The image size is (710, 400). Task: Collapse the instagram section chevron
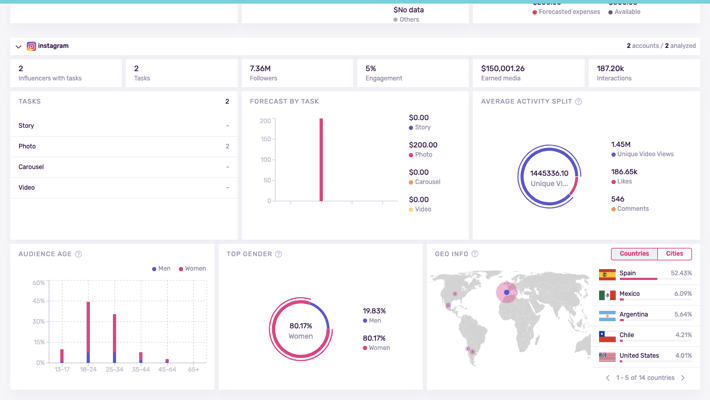(18, 46)
